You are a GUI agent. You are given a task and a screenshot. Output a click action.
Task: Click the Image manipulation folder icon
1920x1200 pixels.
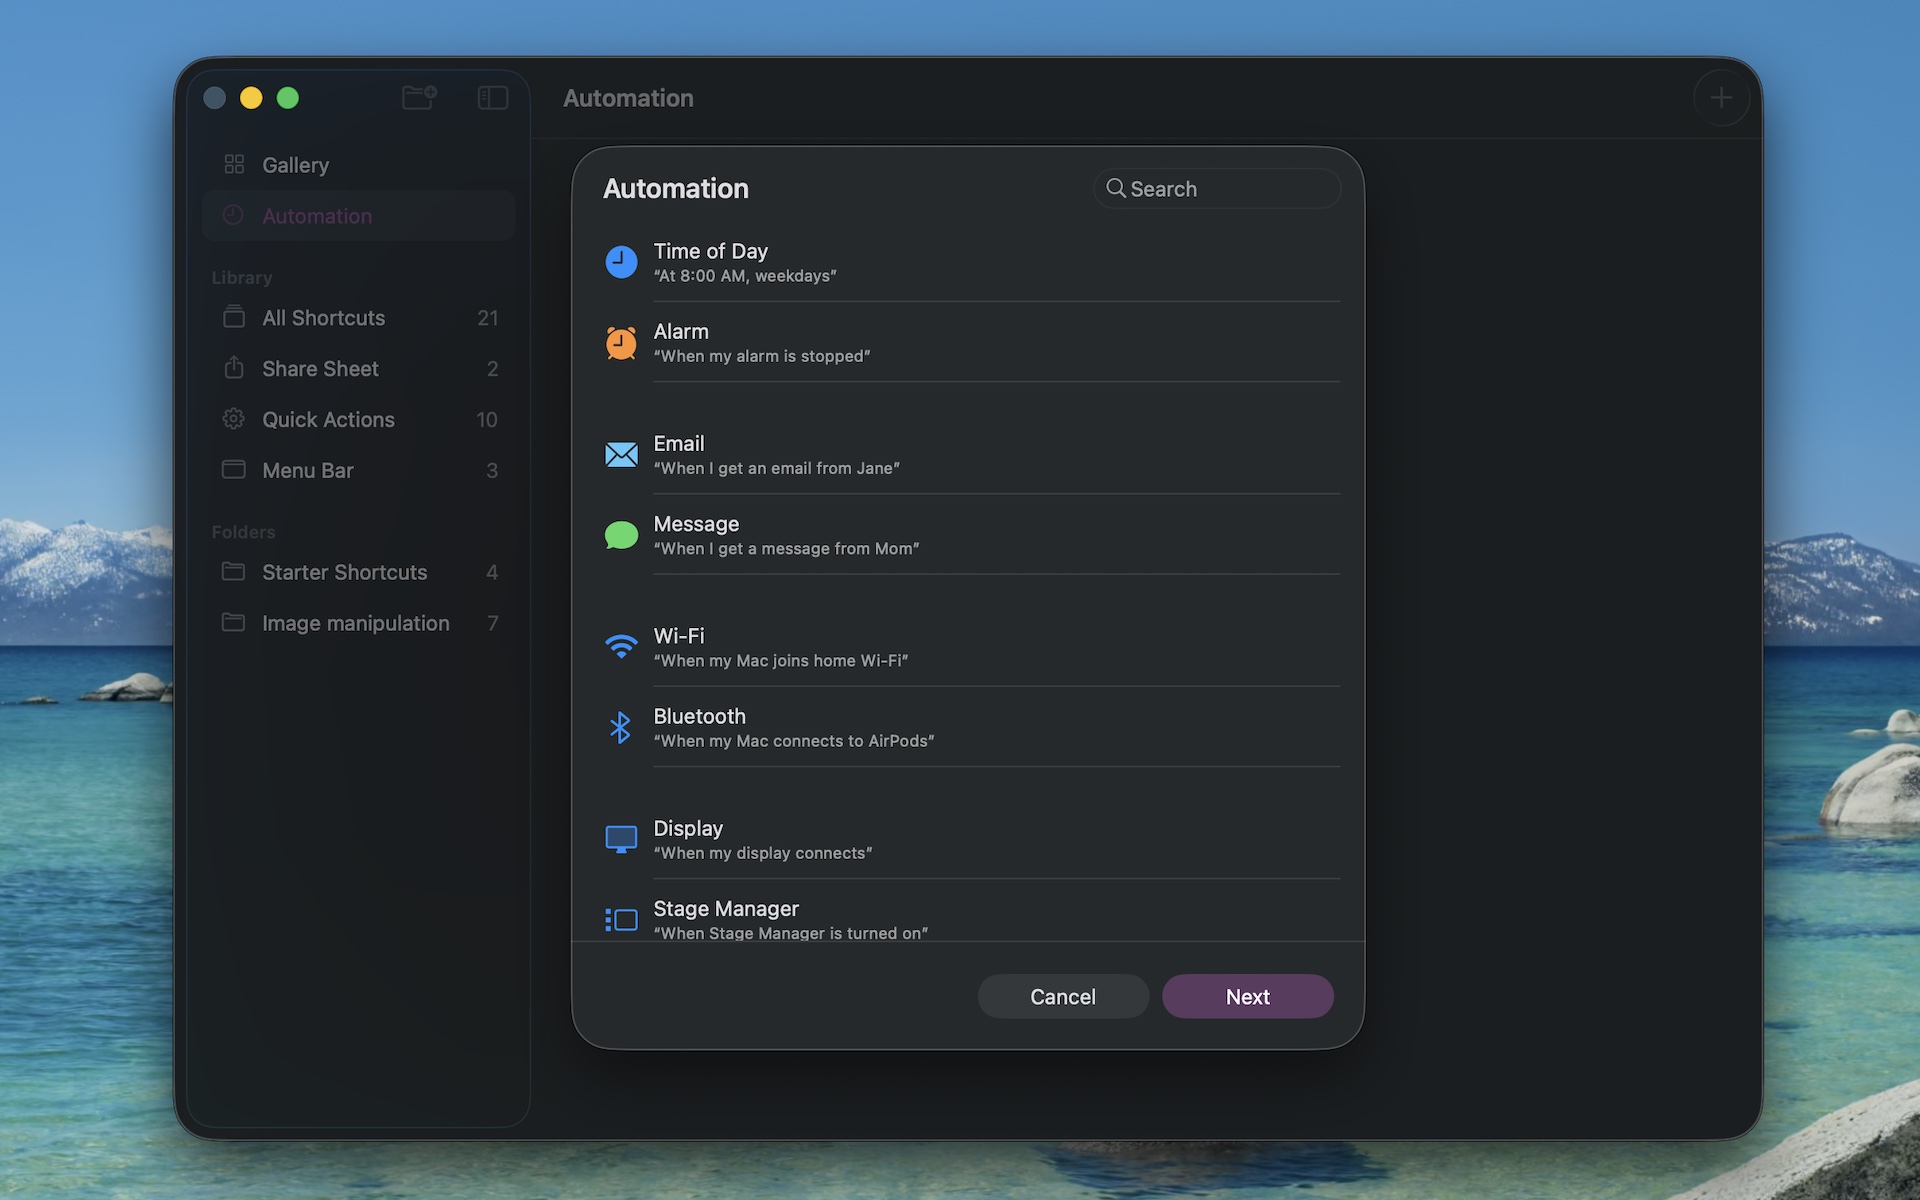[233, 622]
